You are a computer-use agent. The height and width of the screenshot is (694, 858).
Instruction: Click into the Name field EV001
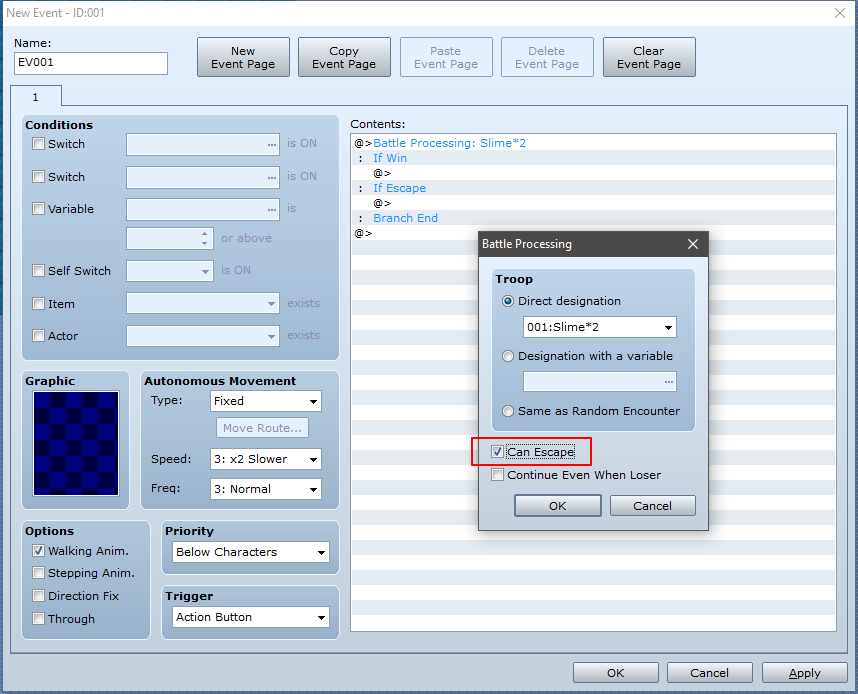91,63
